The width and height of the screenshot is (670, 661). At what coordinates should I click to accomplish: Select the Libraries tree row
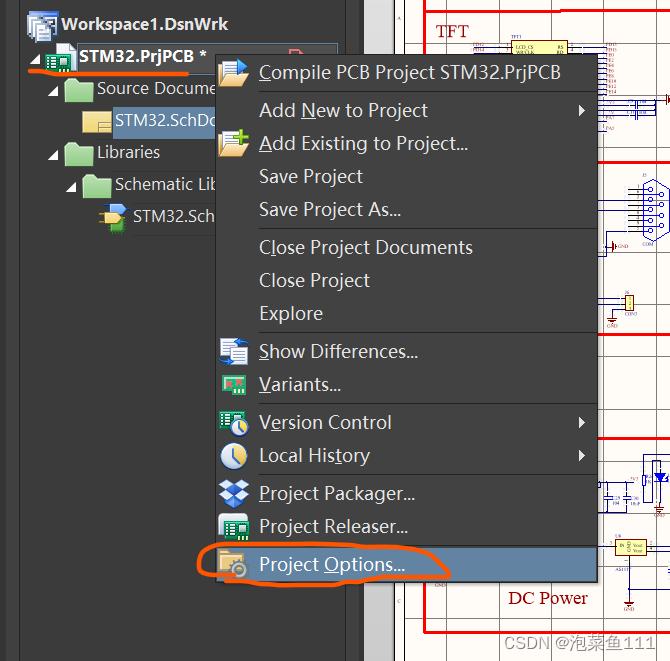[x=128, y=153]
